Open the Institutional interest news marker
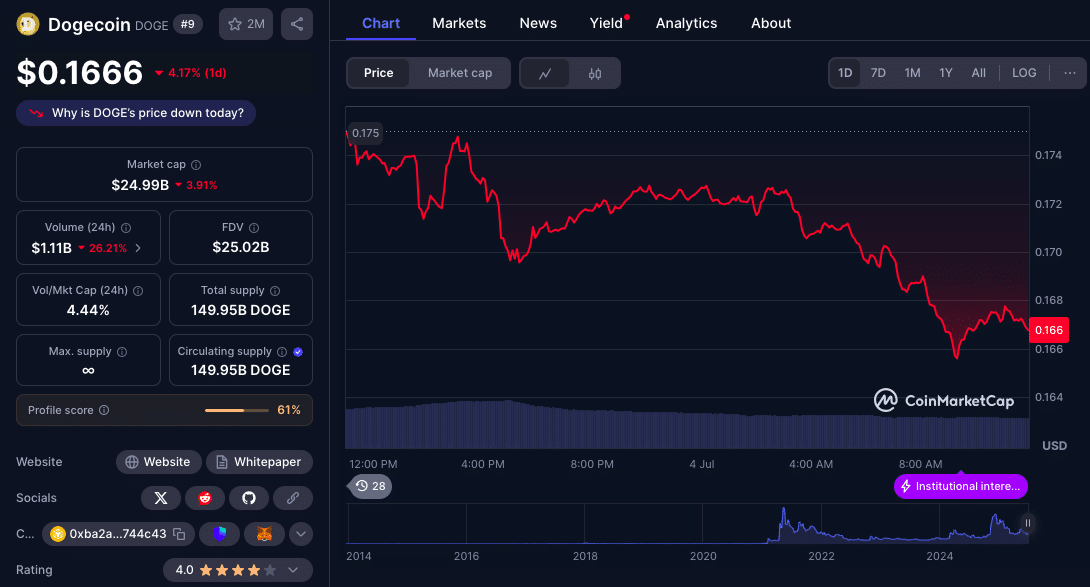Image resolution: width=1090 pixels, height=587 pixels. tap(961, 486)
